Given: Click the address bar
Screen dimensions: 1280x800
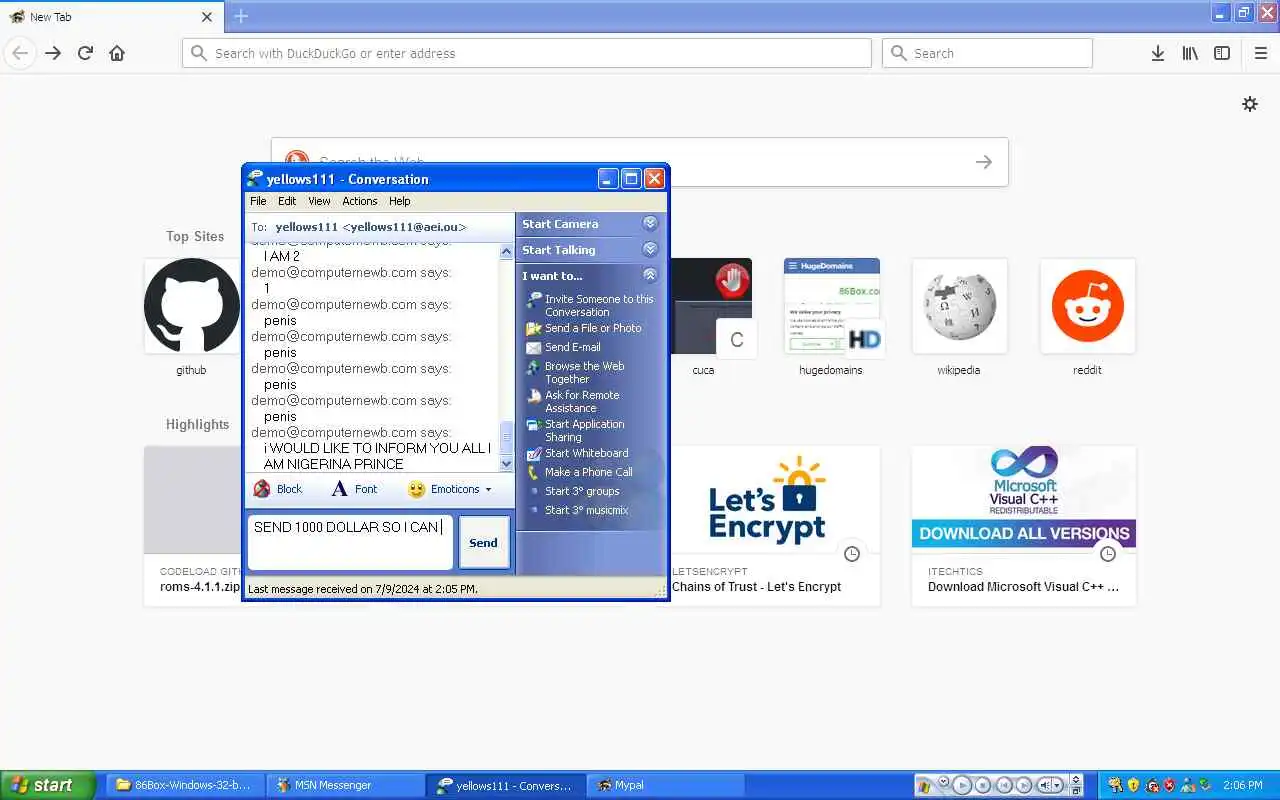Looking at the screenshot, I should click(x=527, y=53).
